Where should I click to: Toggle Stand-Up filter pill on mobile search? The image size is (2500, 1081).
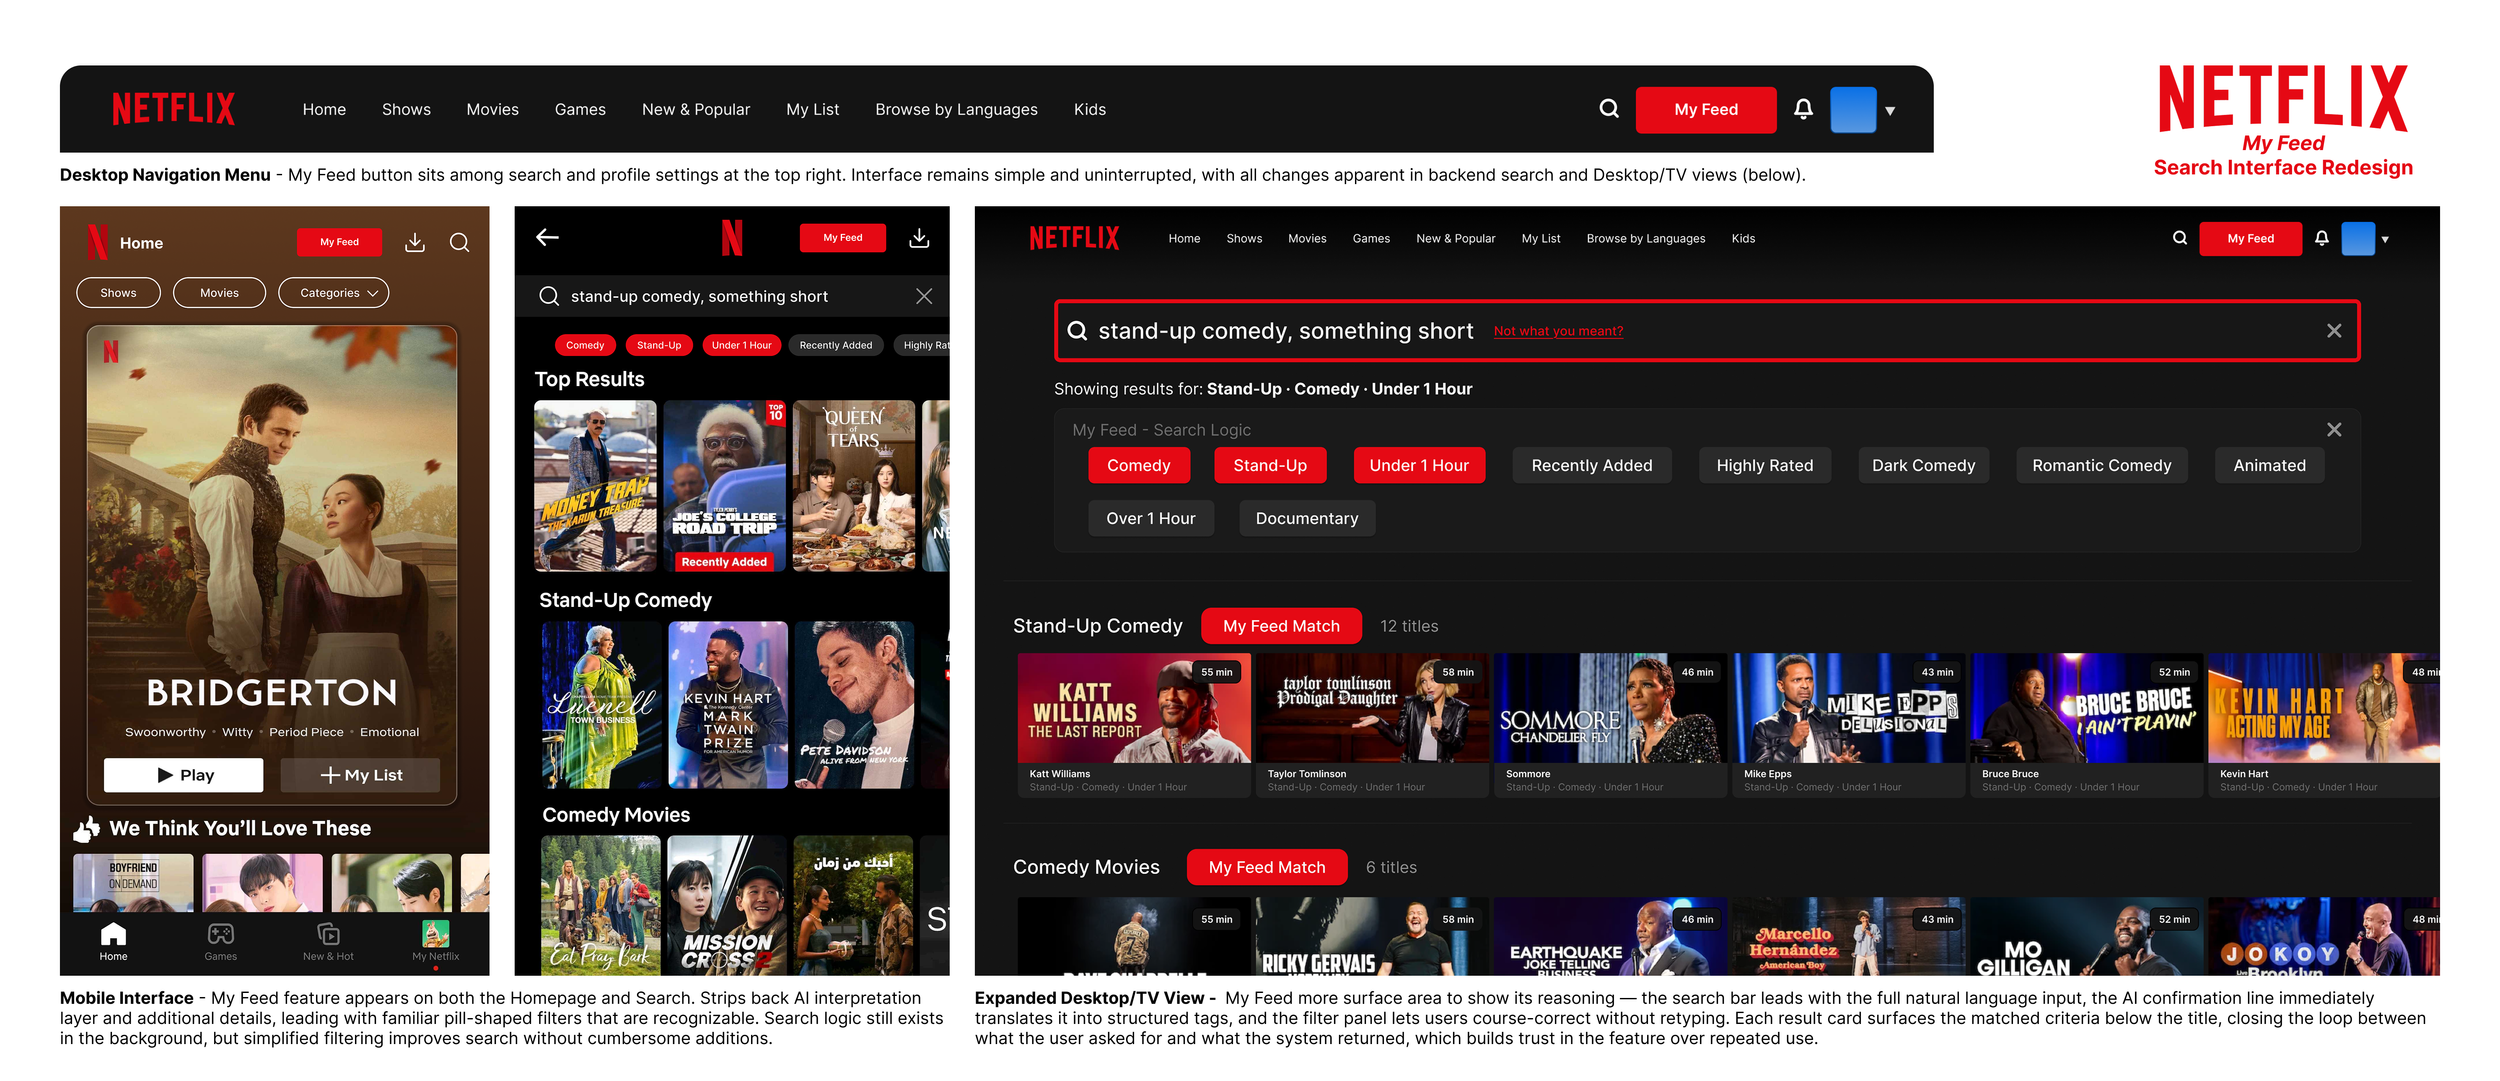pos(659,345)
